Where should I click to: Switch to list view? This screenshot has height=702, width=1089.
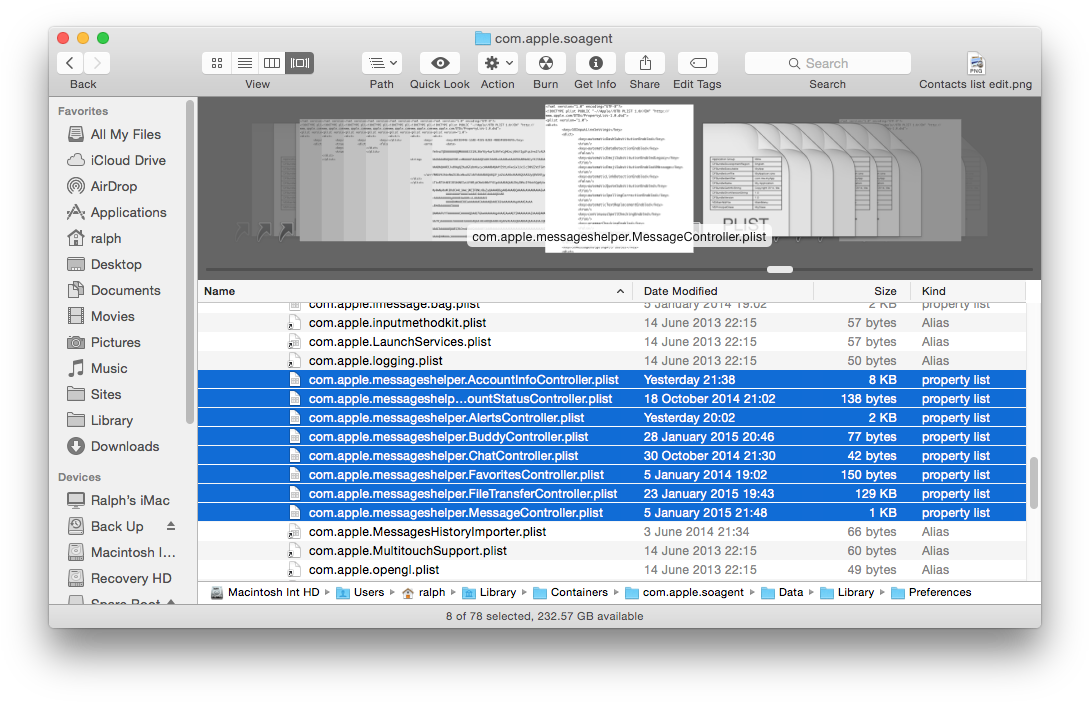[x=244, y=63]
